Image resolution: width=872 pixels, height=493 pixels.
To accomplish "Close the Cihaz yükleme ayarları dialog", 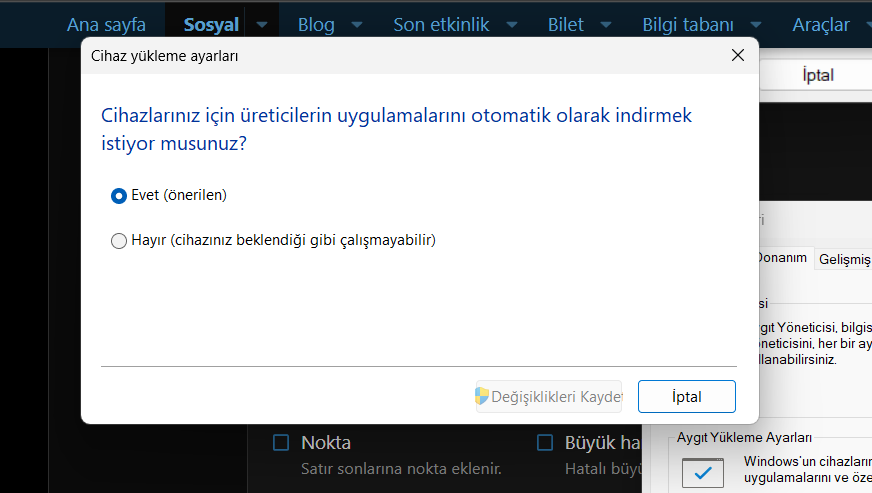I will pos(738,55).
